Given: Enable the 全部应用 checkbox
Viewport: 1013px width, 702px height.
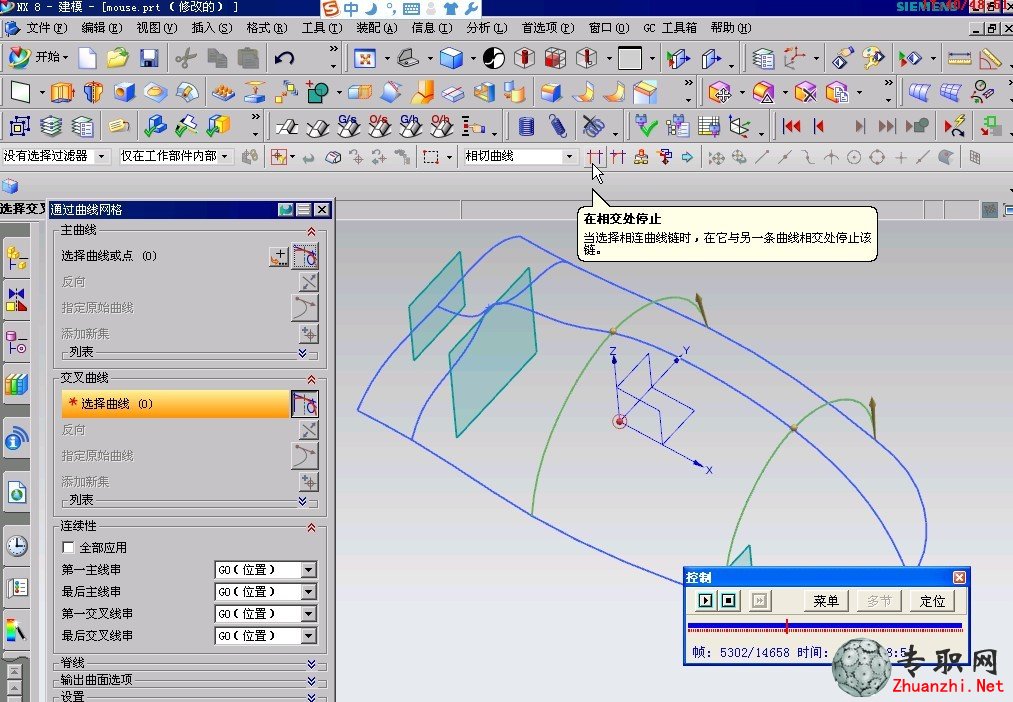Looking at the screenshot, I should click(68, 548).
